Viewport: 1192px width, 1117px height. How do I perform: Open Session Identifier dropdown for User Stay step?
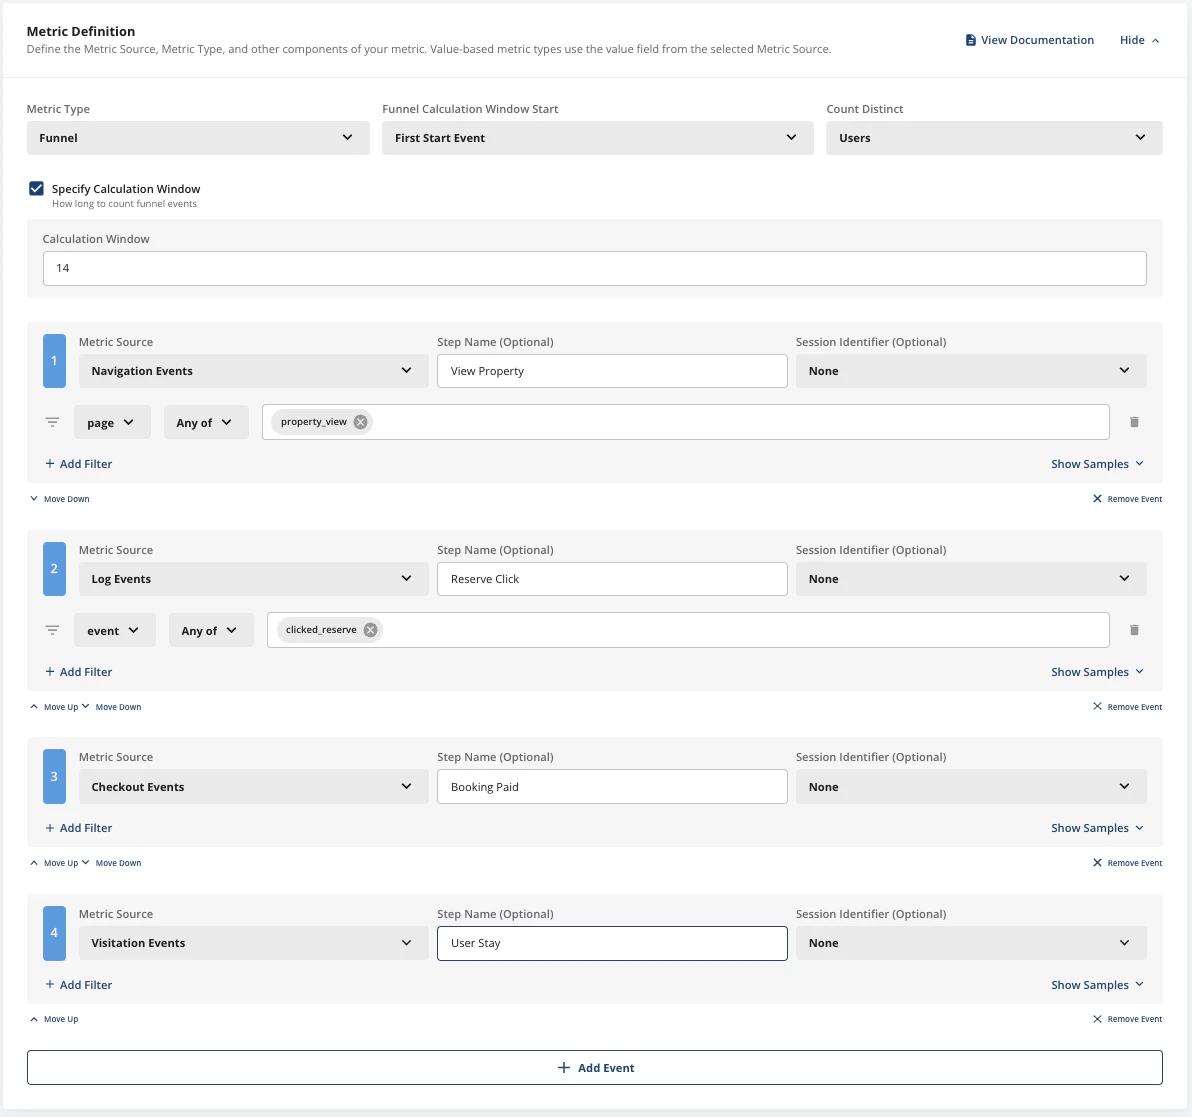970,942
